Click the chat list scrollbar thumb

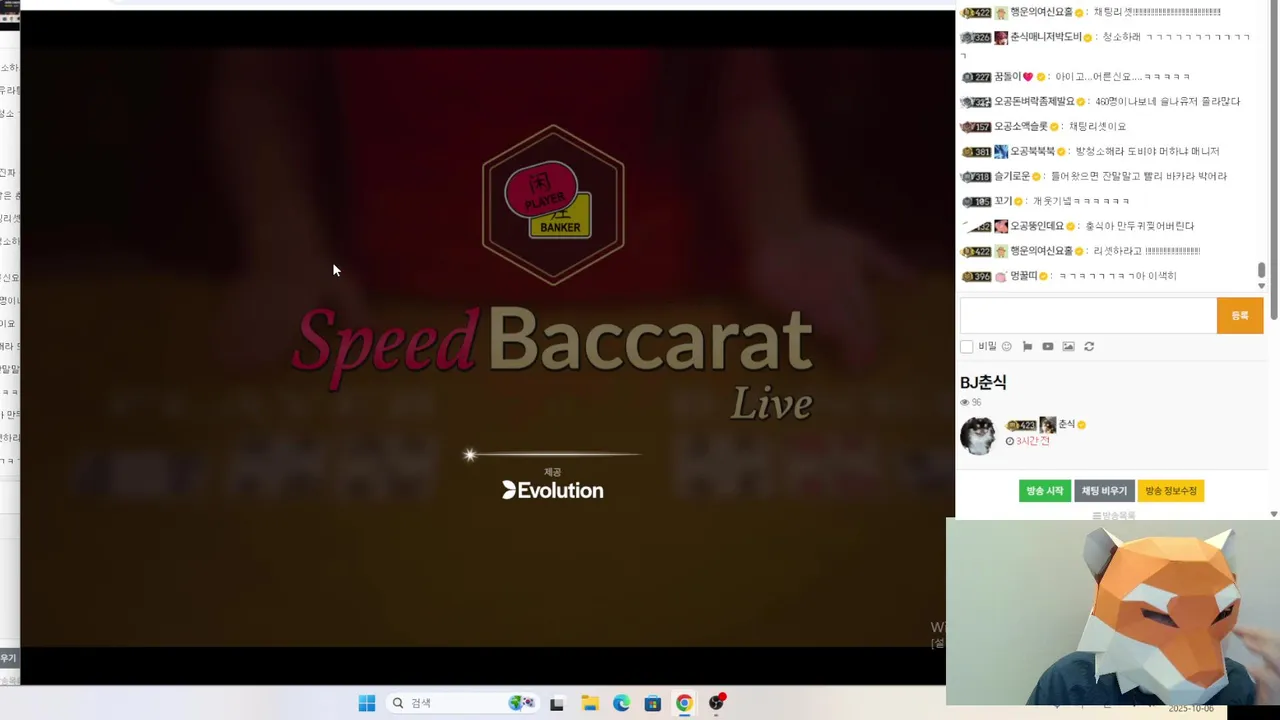pos(1261,270)
